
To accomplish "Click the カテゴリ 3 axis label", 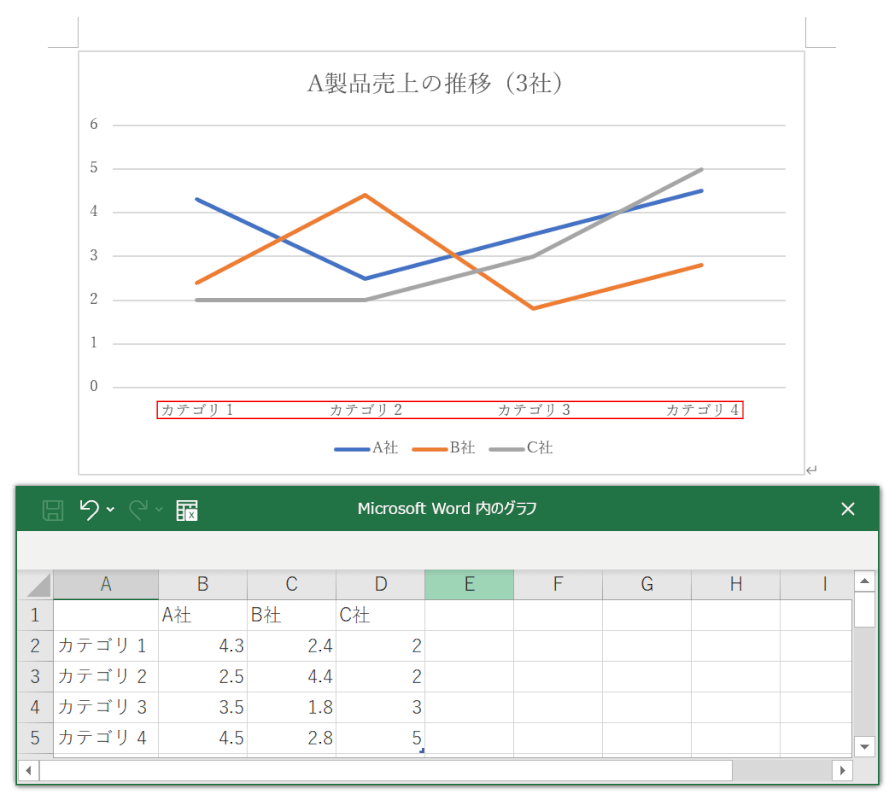I will [x=534, y=410].
